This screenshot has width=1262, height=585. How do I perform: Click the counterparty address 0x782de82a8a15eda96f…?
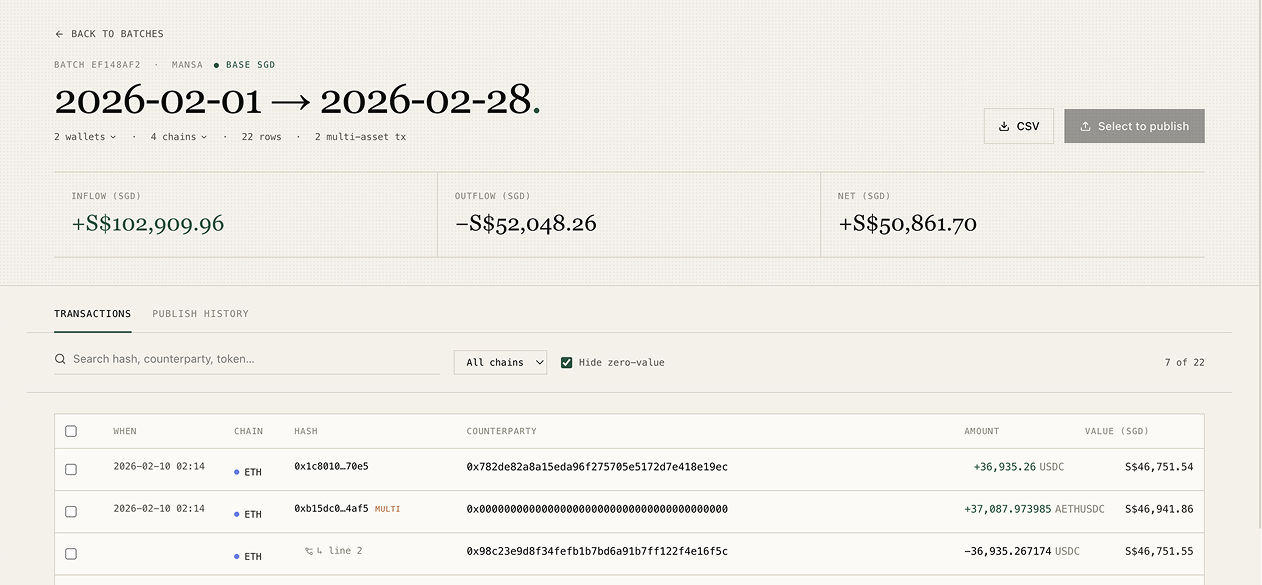tap(596, 467)
